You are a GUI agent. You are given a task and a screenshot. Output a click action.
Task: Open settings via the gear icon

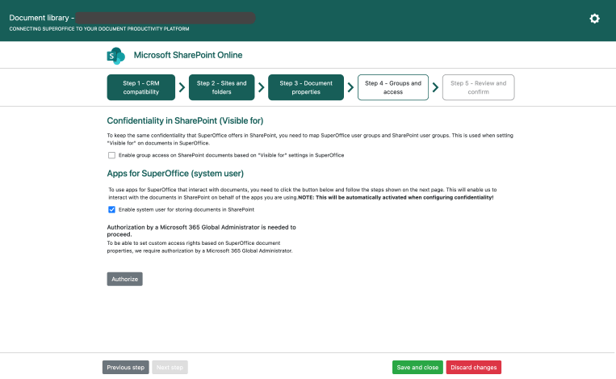594,18
